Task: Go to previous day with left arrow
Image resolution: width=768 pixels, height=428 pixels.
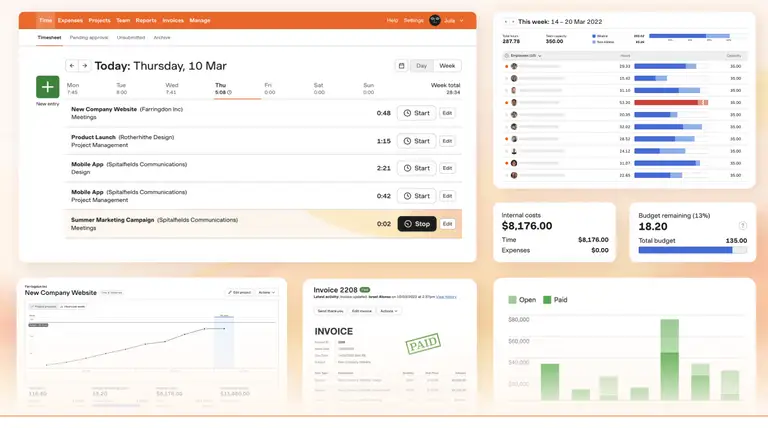Action: (72, 66)
